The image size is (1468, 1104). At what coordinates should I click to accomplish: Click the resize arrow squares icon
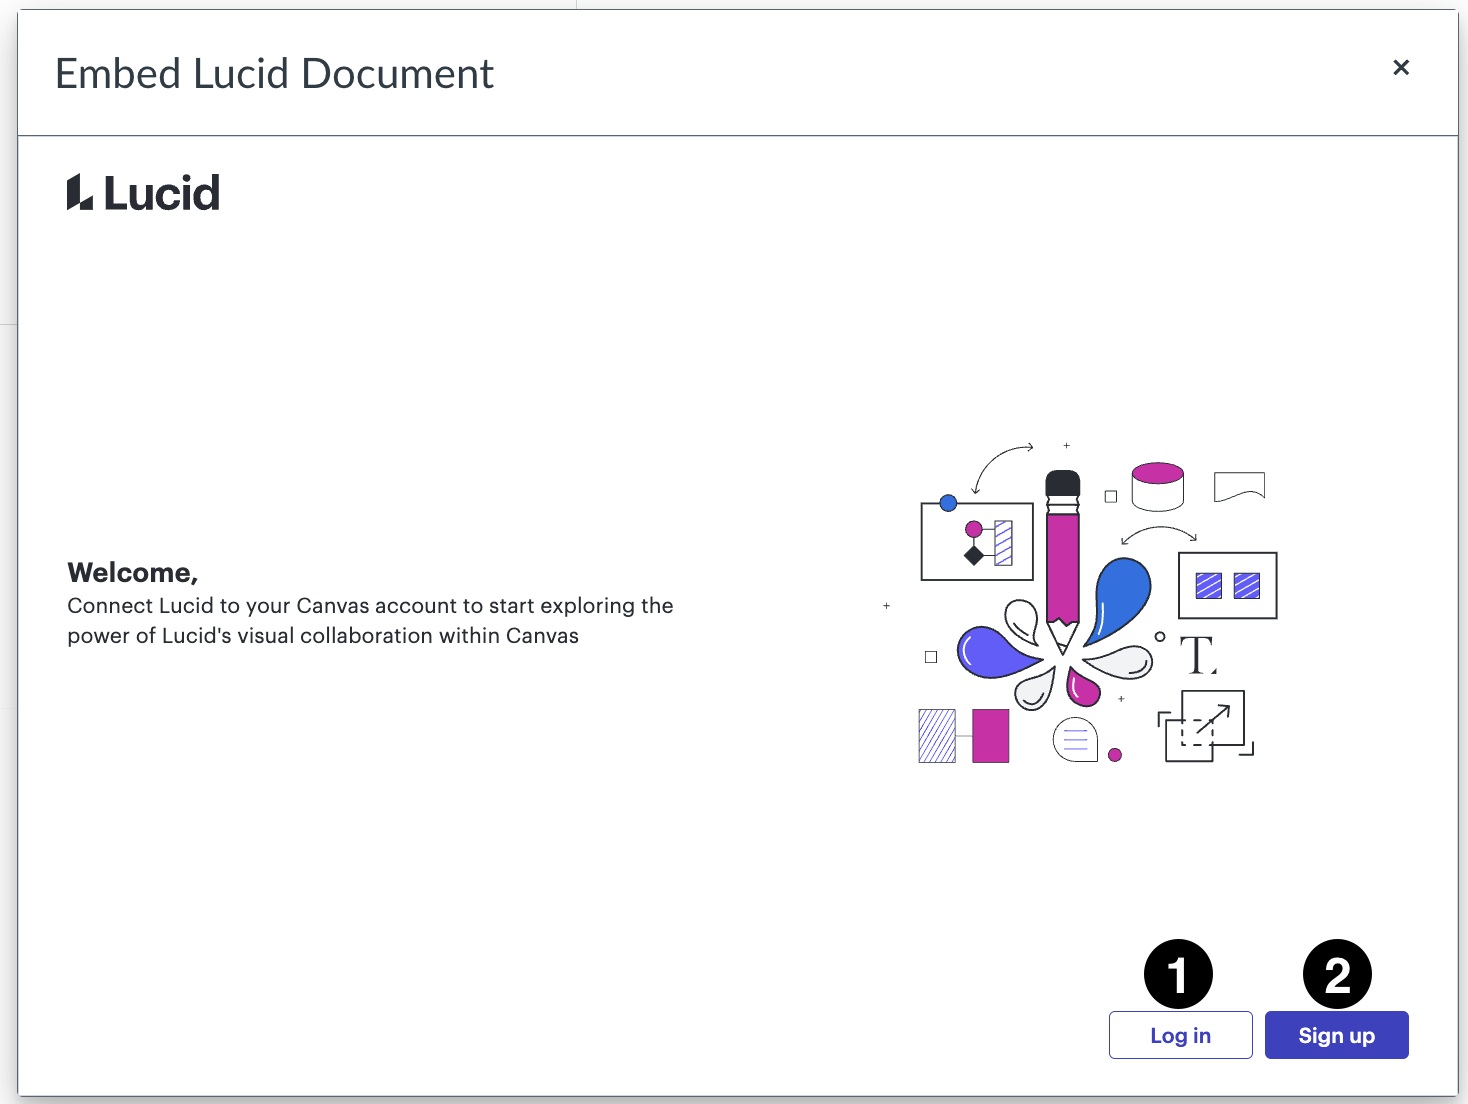[1205, 726]
